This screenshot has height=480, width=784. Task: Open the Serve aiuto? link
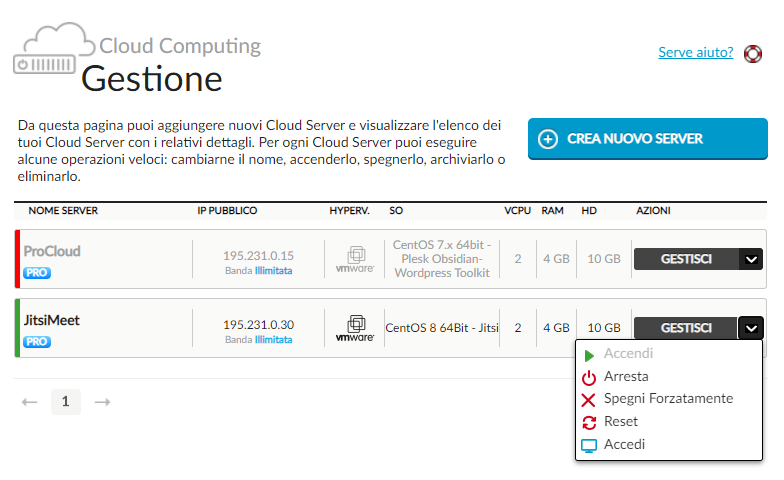tap(696, 52)
